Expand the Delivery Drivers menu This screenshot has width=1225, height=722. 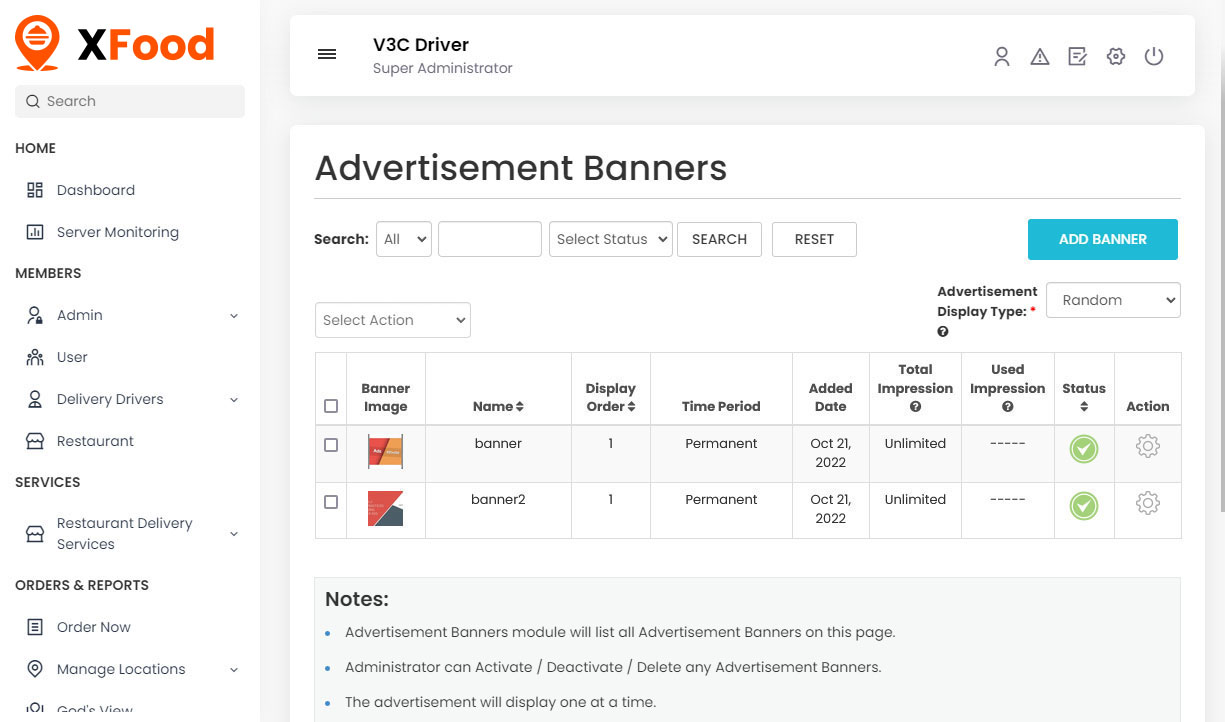[x=111, y=399]
